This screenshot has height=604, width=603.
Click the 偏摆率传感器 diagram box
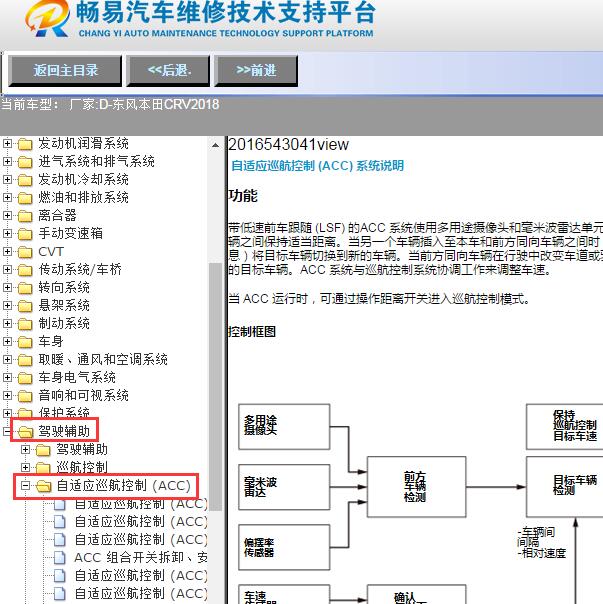284,547
